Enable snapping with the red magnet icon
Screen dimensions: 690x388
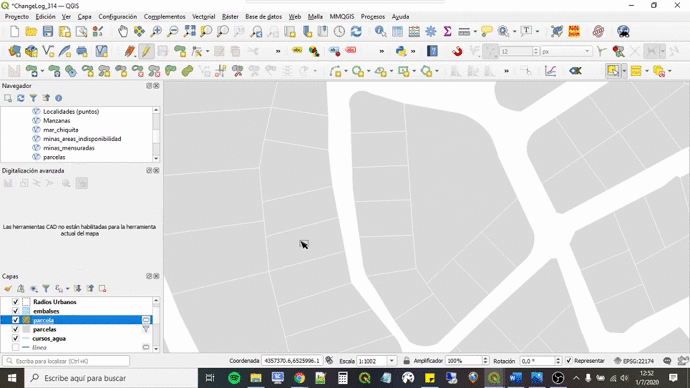coord(457,51)
